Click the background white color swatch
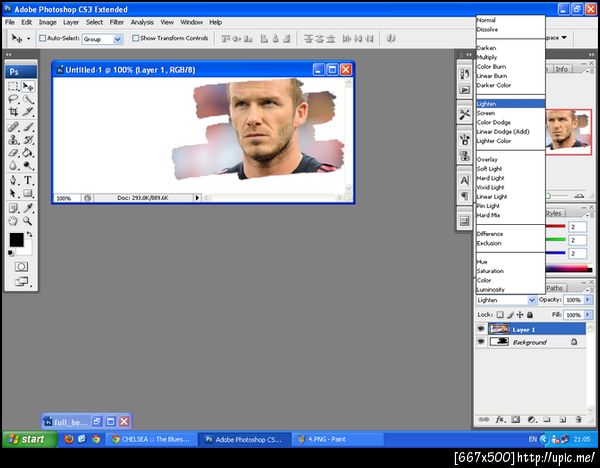This screenshot has height=468, width=600. pos(27,250)
